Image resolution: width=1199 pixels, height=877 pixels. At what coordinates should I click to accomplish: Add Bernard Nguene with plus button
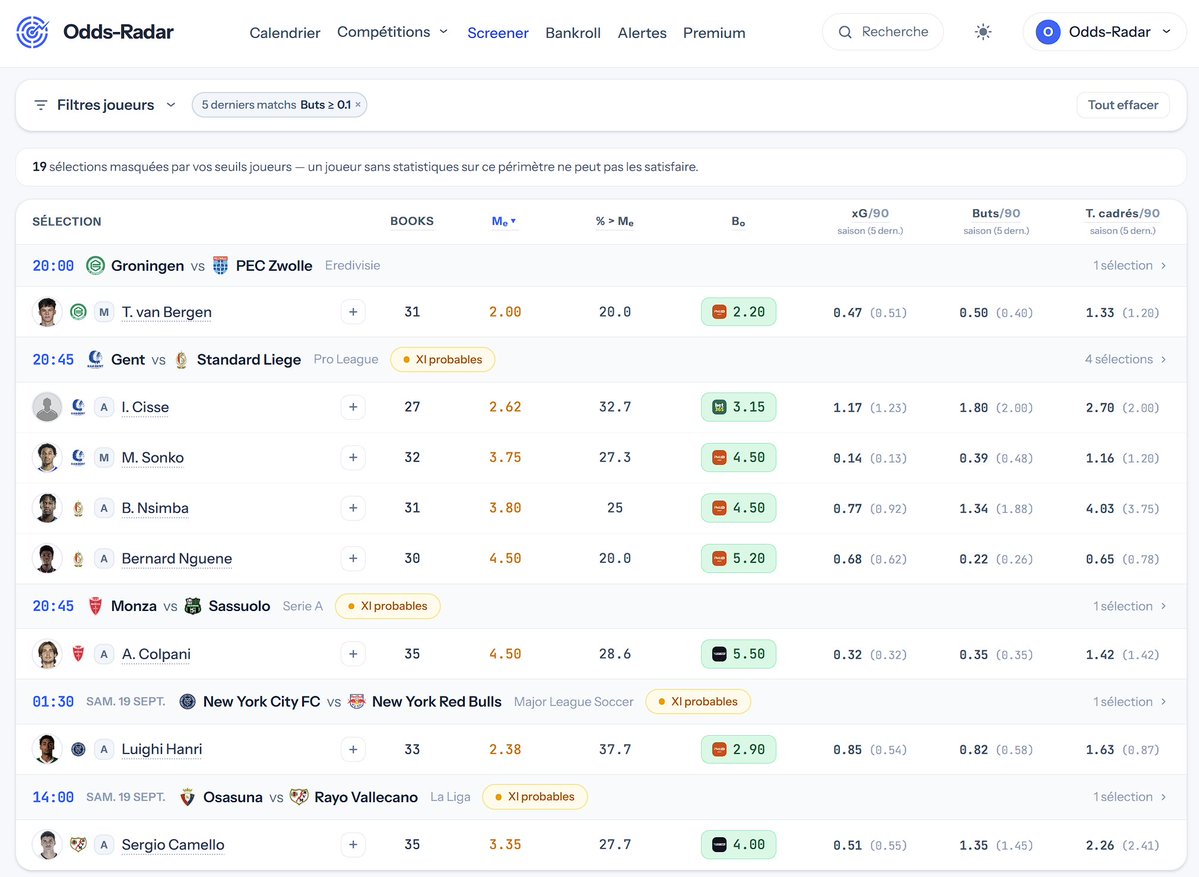(353, 558)
